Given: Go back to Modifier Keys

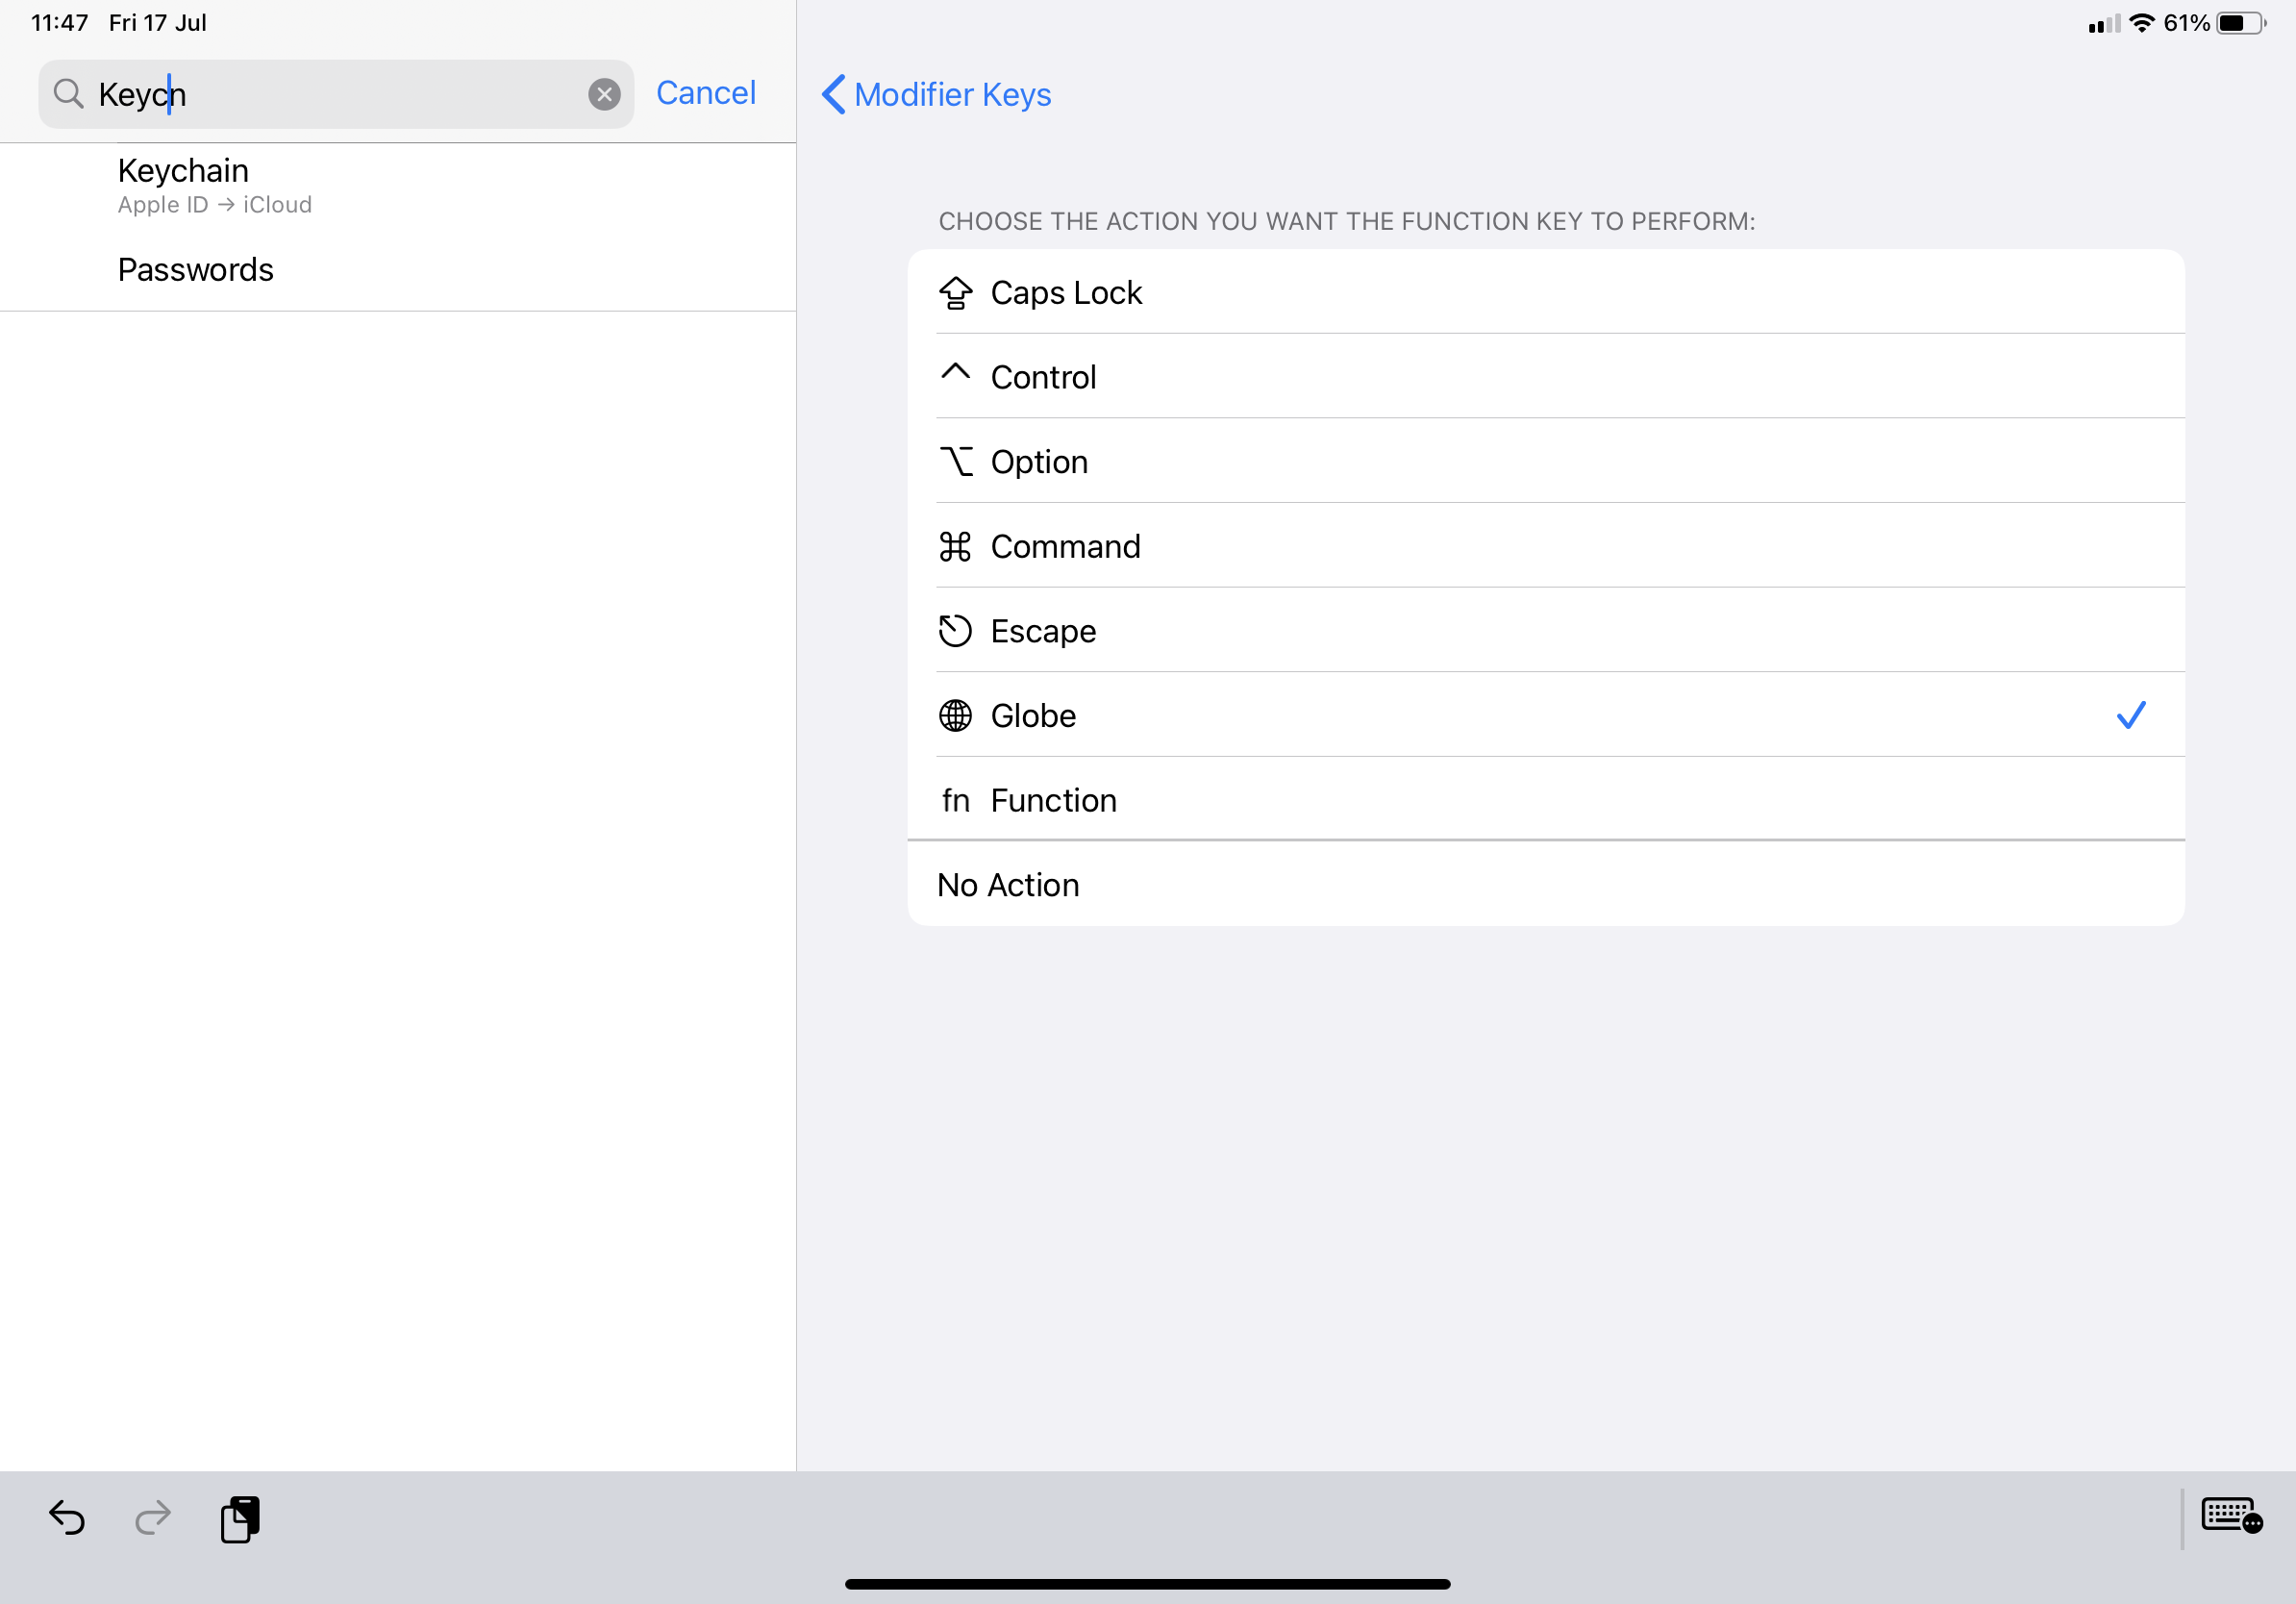Looking at the screenshot, I should click(x=936, y=94).
